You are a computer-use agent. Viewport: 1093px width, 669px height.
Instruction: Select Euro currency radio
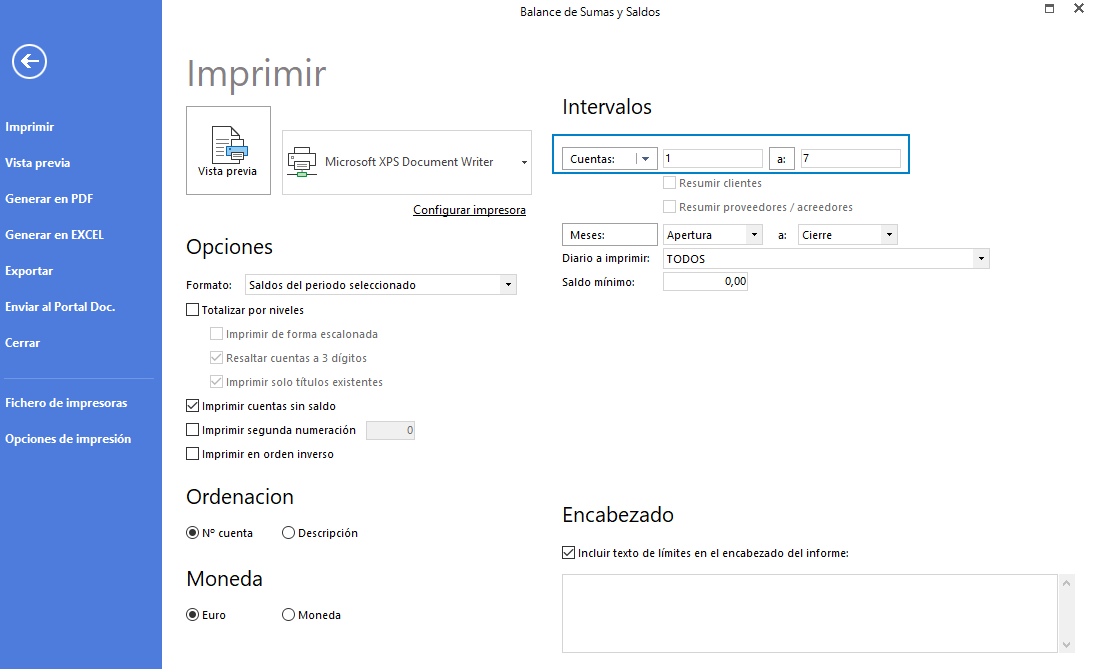pos(192,615)
